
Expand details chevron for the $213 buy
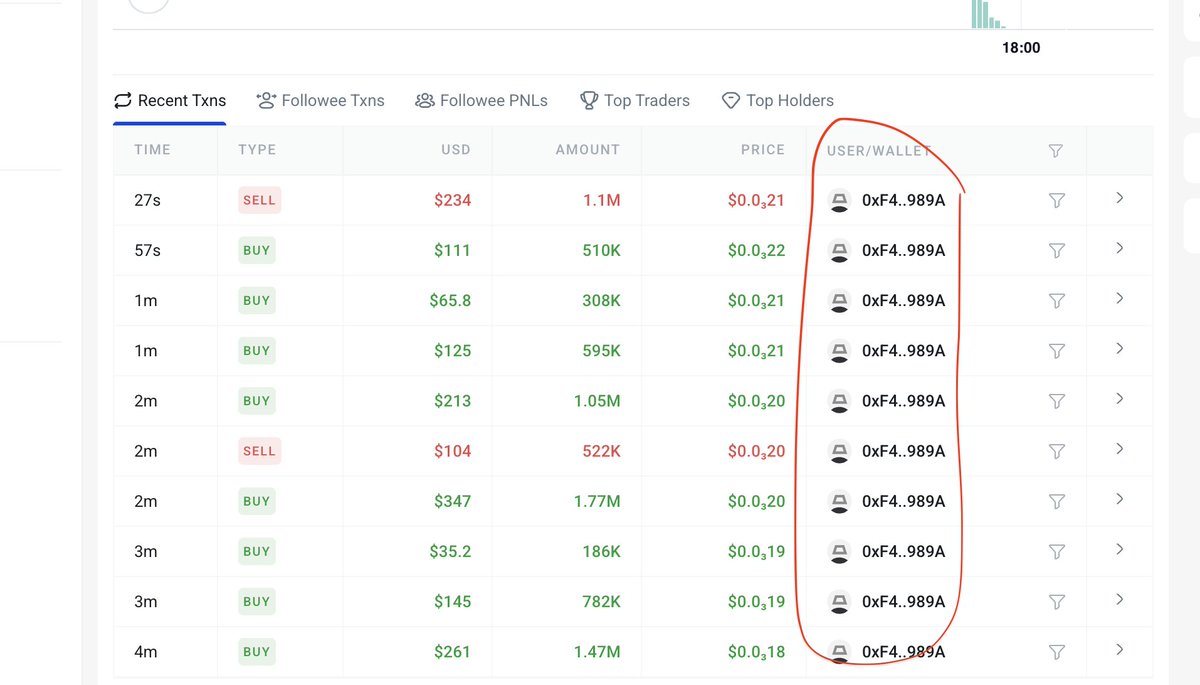[x=1119, y=398]
